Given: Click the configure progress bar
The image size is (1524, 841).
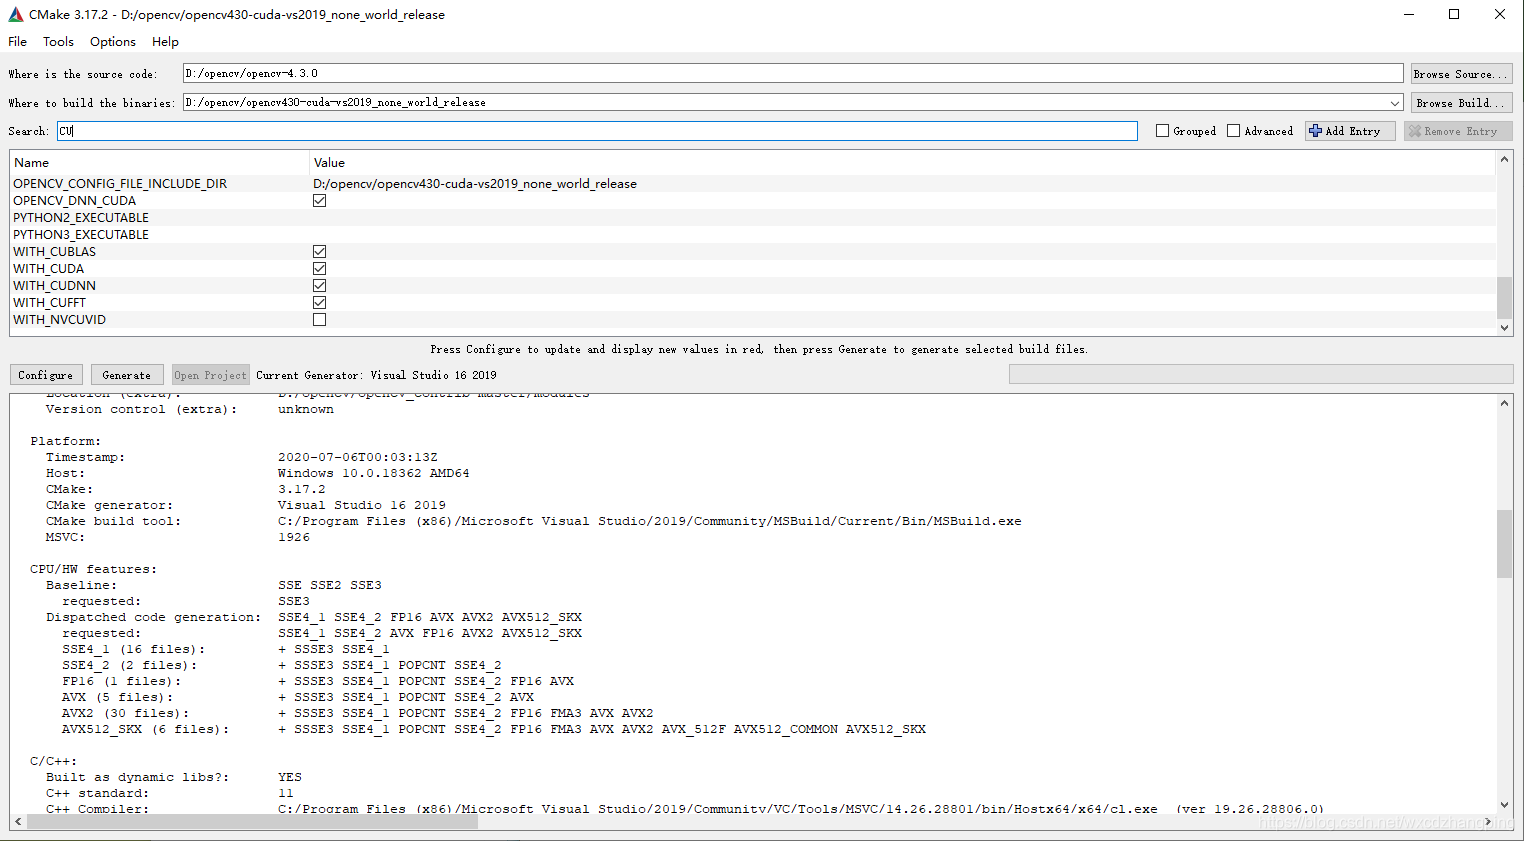Looking at the screenshot, I should tap(1260, 374).
